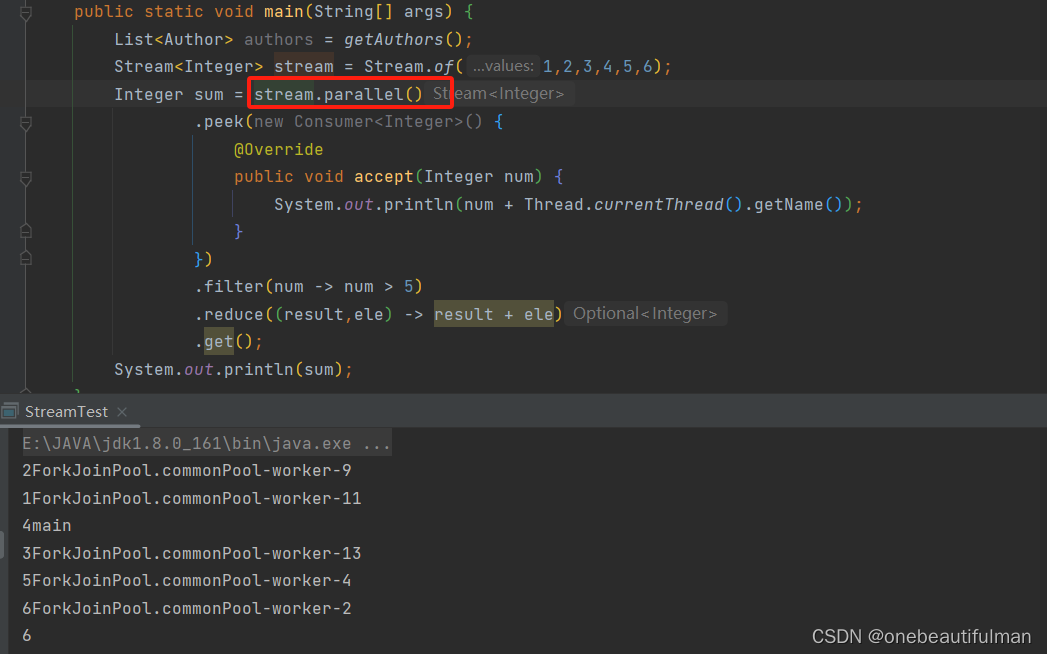Collapse the peek Consumer block fold marker
This screenshot has width=1047, height=654.
tap(25, 123)
